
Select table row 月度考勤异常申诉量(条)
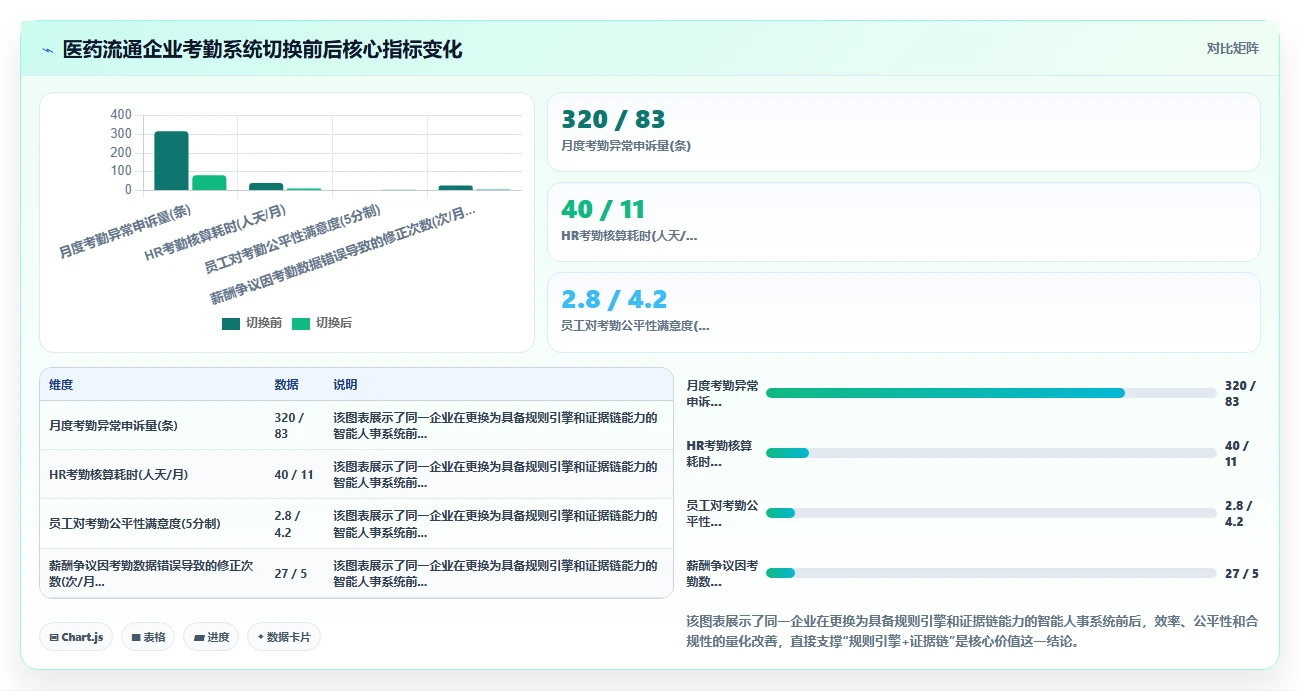tap(357, 425)
